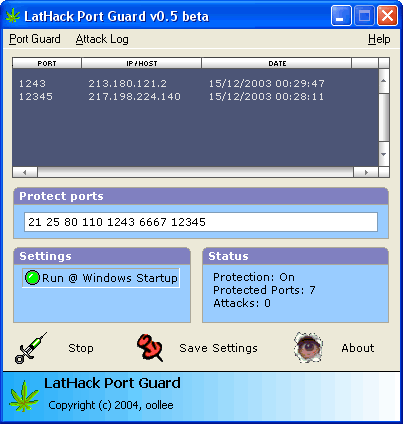Click the Run @ Windows Startup label
Image resolution: width=403 pixels, height=424 pixels.
click(110, 278)
